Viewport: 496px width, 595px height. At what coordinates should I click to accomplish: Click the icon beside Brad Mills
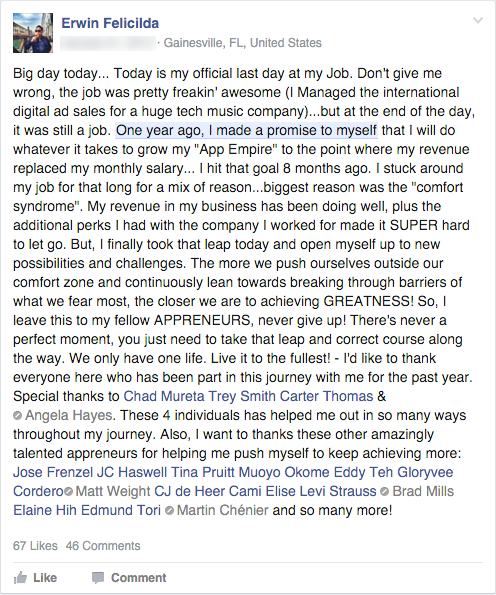point(384,491)
